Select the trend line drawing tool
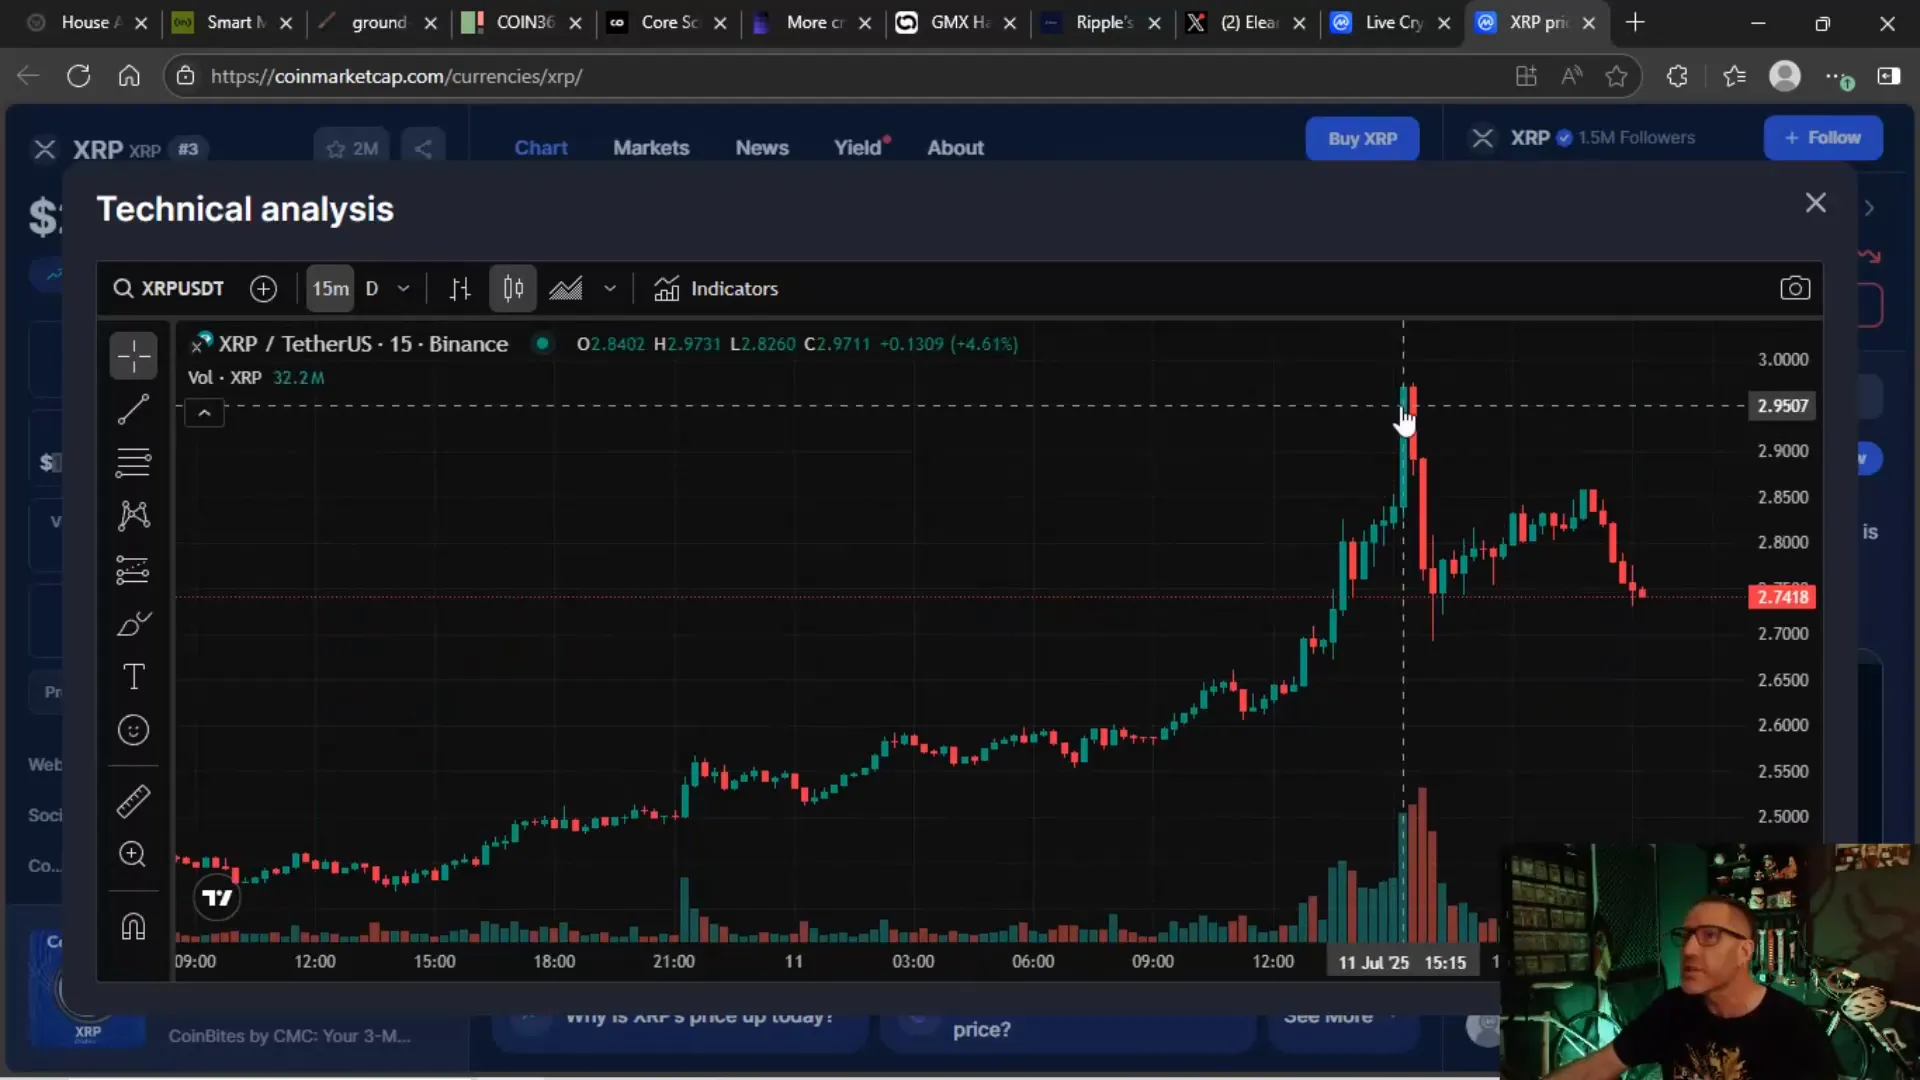Image resolution: width=1920 pixels, height=1080 pixels. click(x=133, y=409)
